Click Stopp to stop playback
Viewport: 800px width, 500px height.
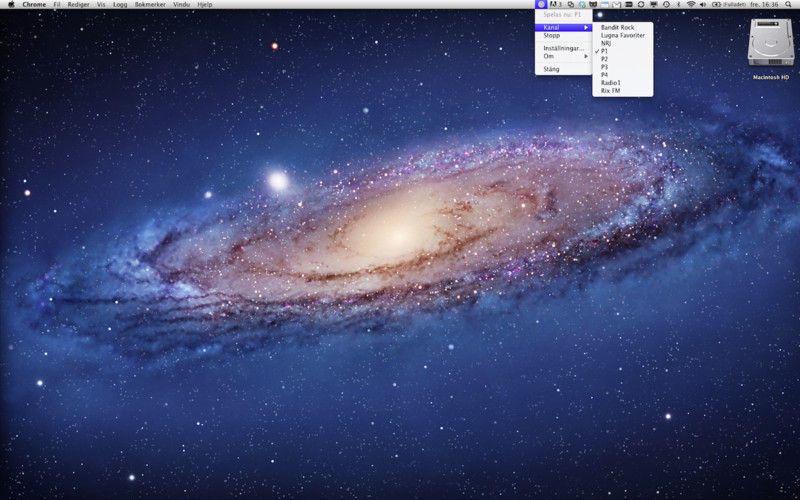563,35
